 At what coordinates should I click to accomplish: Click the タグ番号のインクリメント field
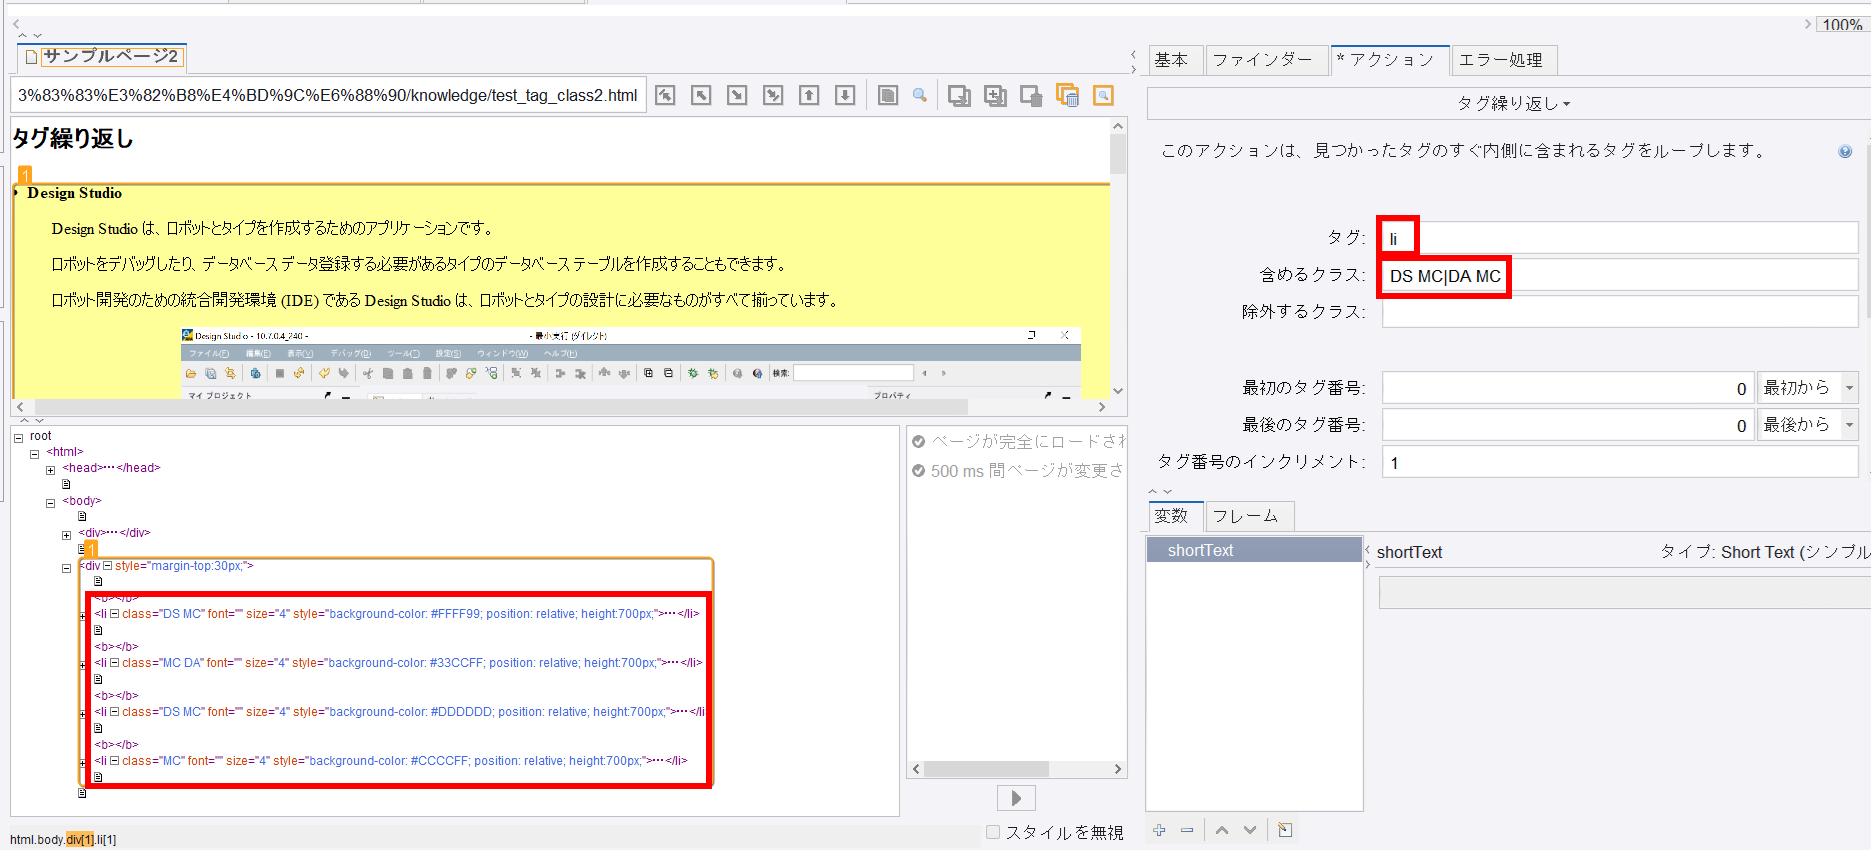tap(1619, 462)
